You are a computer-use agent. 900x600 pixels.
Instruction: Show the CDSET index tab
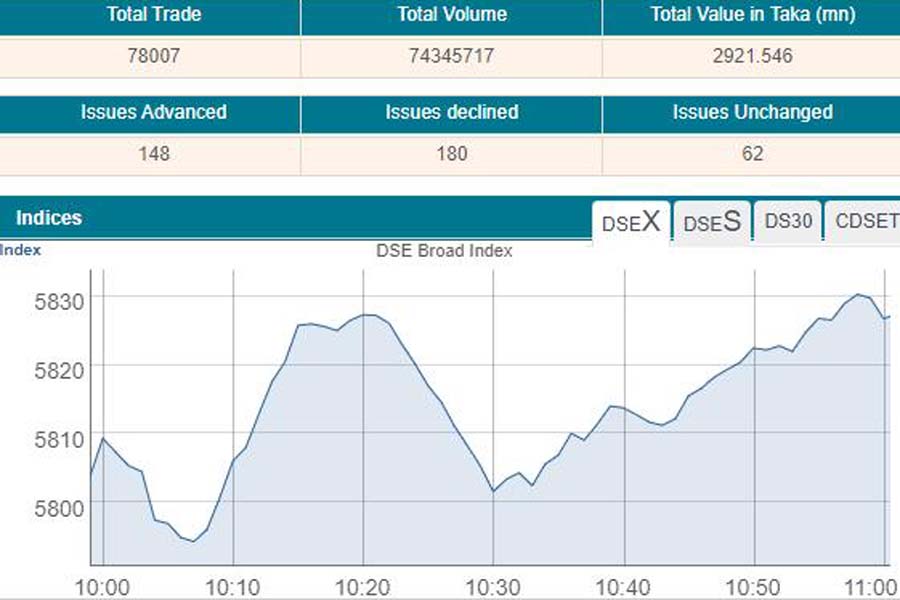click(865, 222)
